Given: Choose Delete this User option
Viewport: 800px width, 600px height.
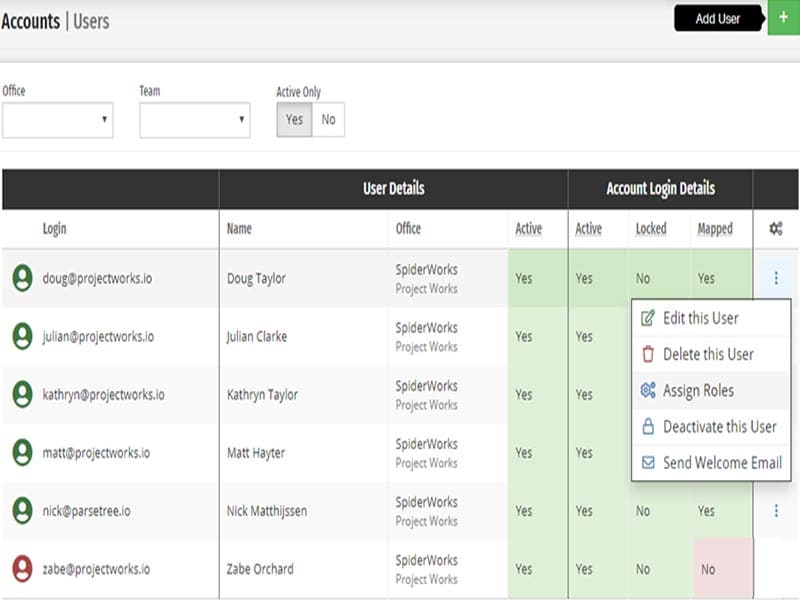Looking at the screenshot, I should click(708, 354).
